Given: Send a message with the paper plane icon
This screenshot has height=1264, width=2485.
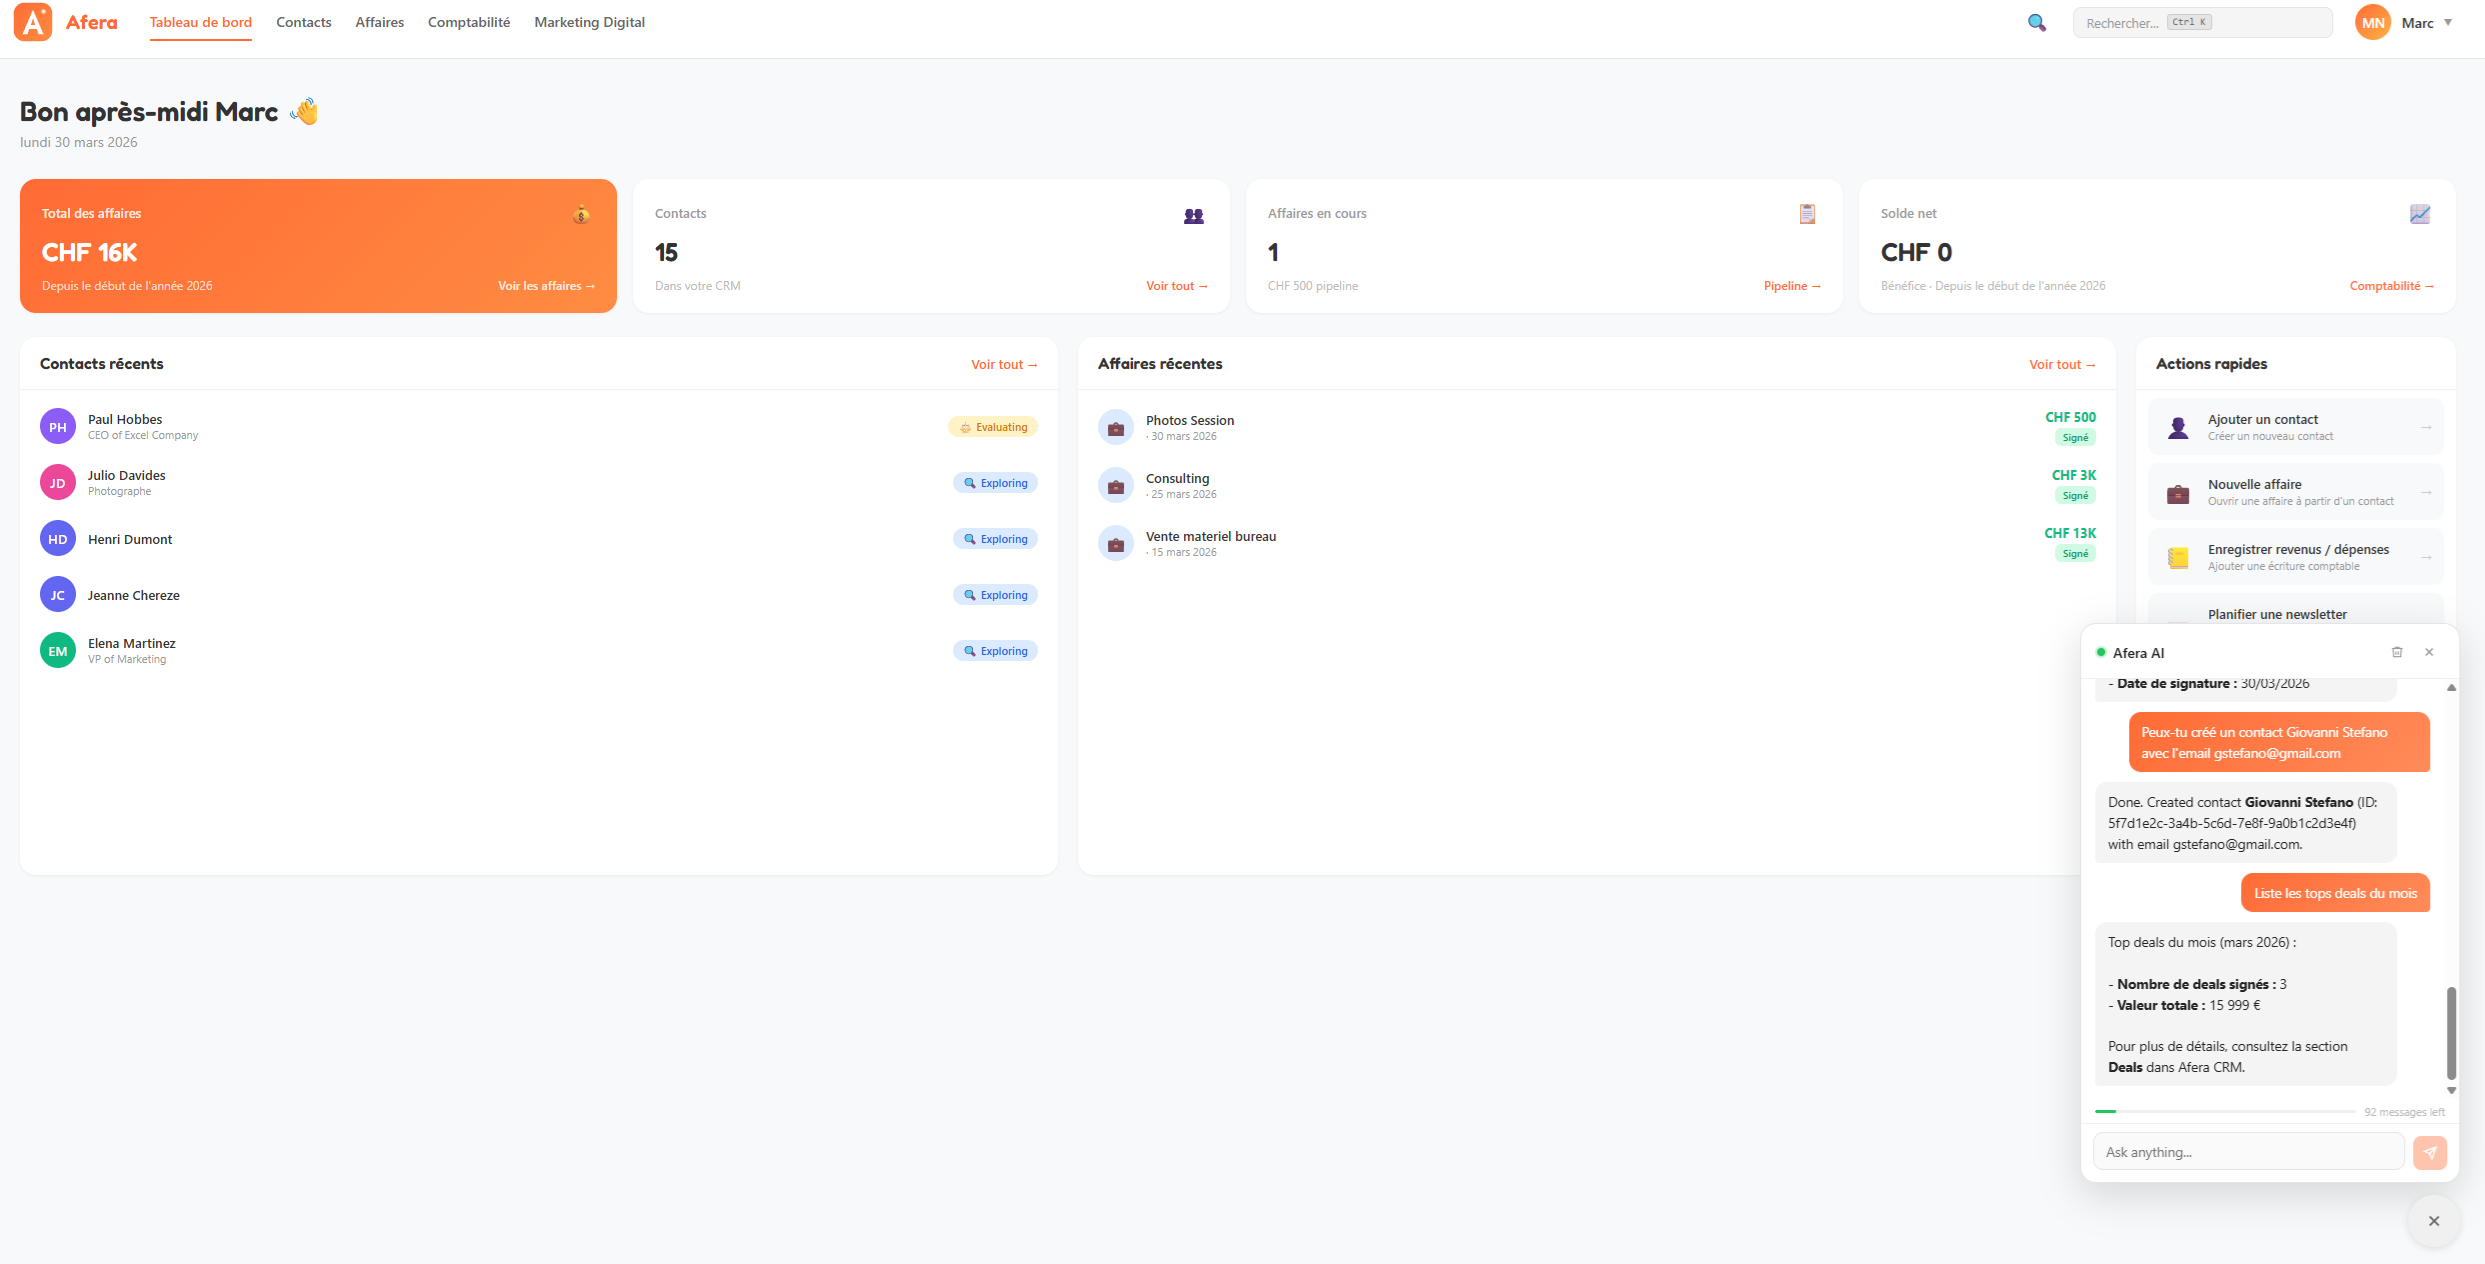Looking at the screenshot, I should [2431, 1152].
